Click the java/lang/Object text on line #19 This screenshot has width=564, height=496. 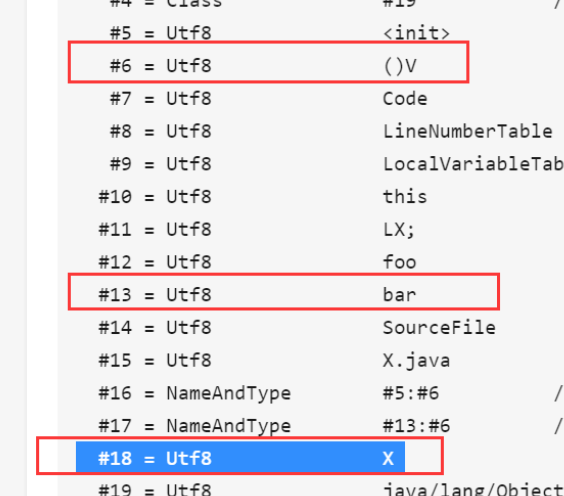tap(473, 490)
